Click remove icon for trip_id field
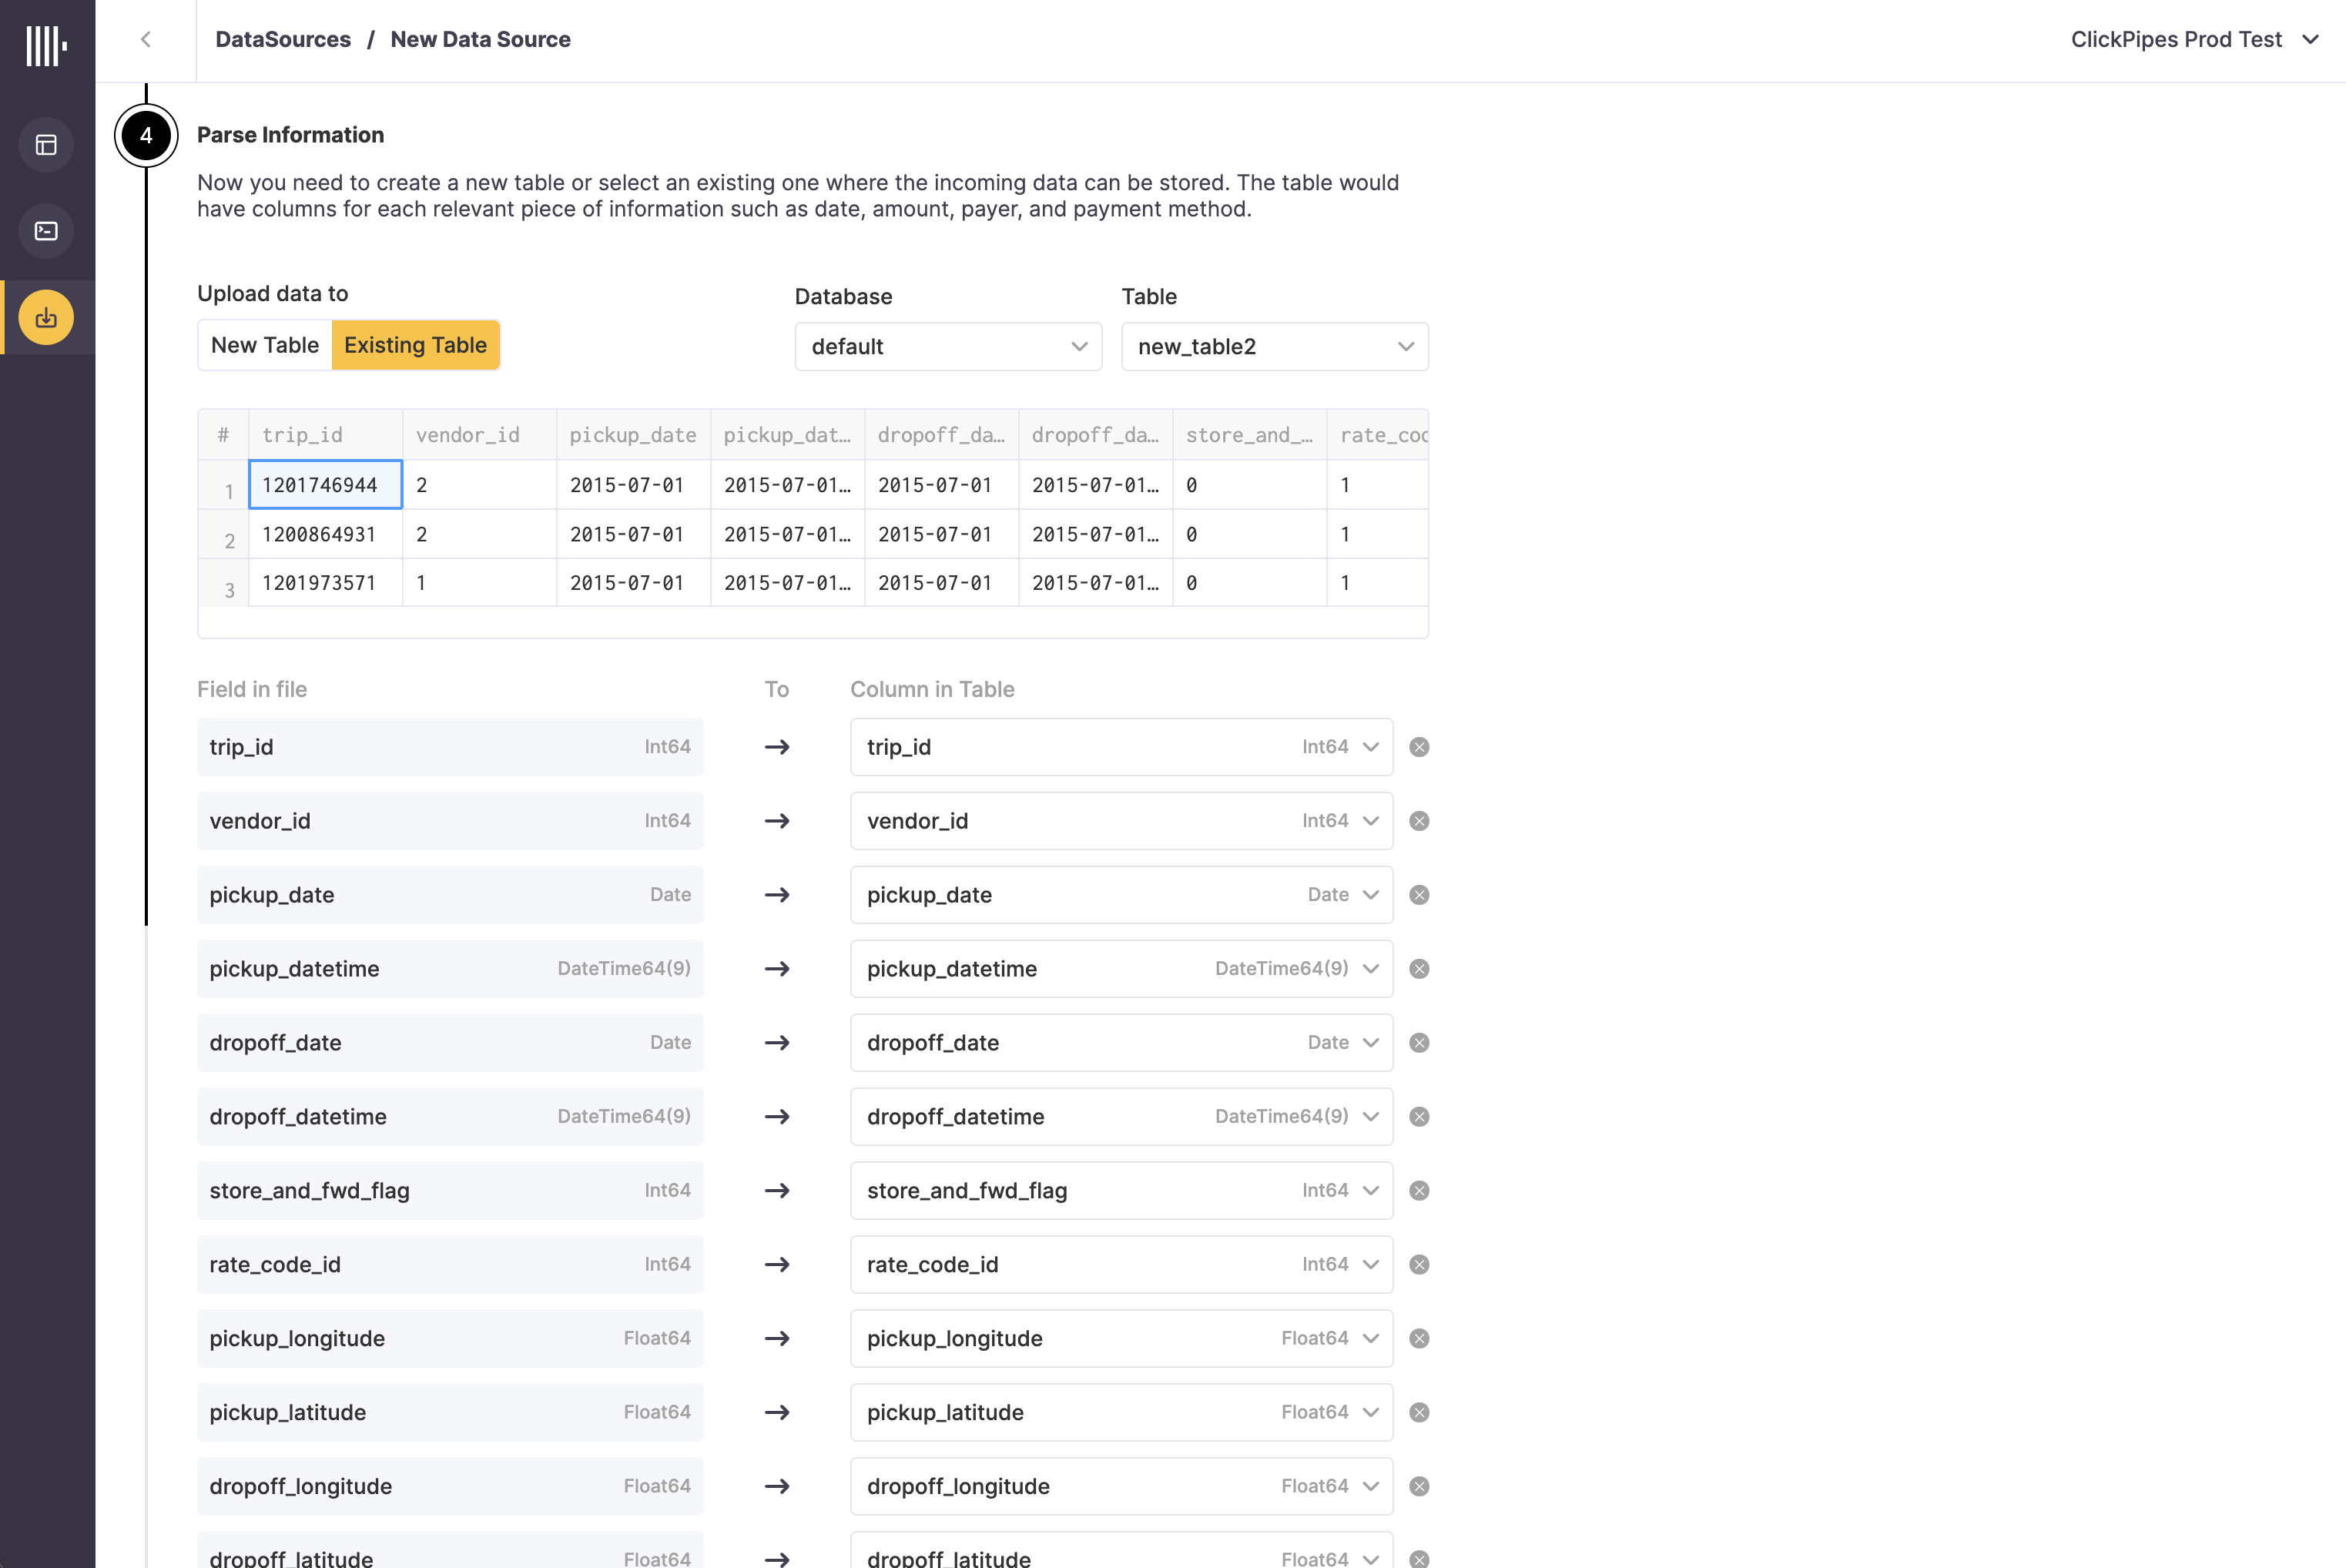Viewport: 2346px width, 1568px height. (1419, 747)
